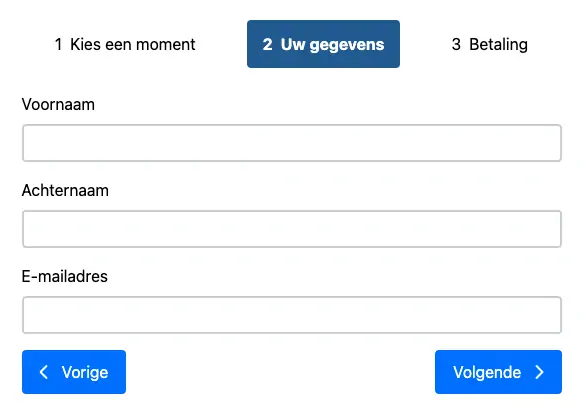
Task: Focus the Voornaam text field
Action: click(292, 143)
